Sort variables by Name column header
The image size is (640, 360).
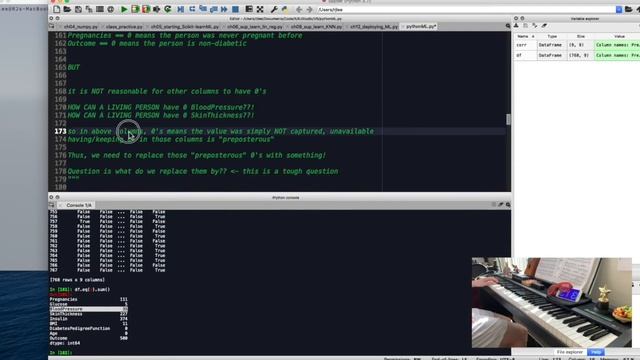(525, 36)
